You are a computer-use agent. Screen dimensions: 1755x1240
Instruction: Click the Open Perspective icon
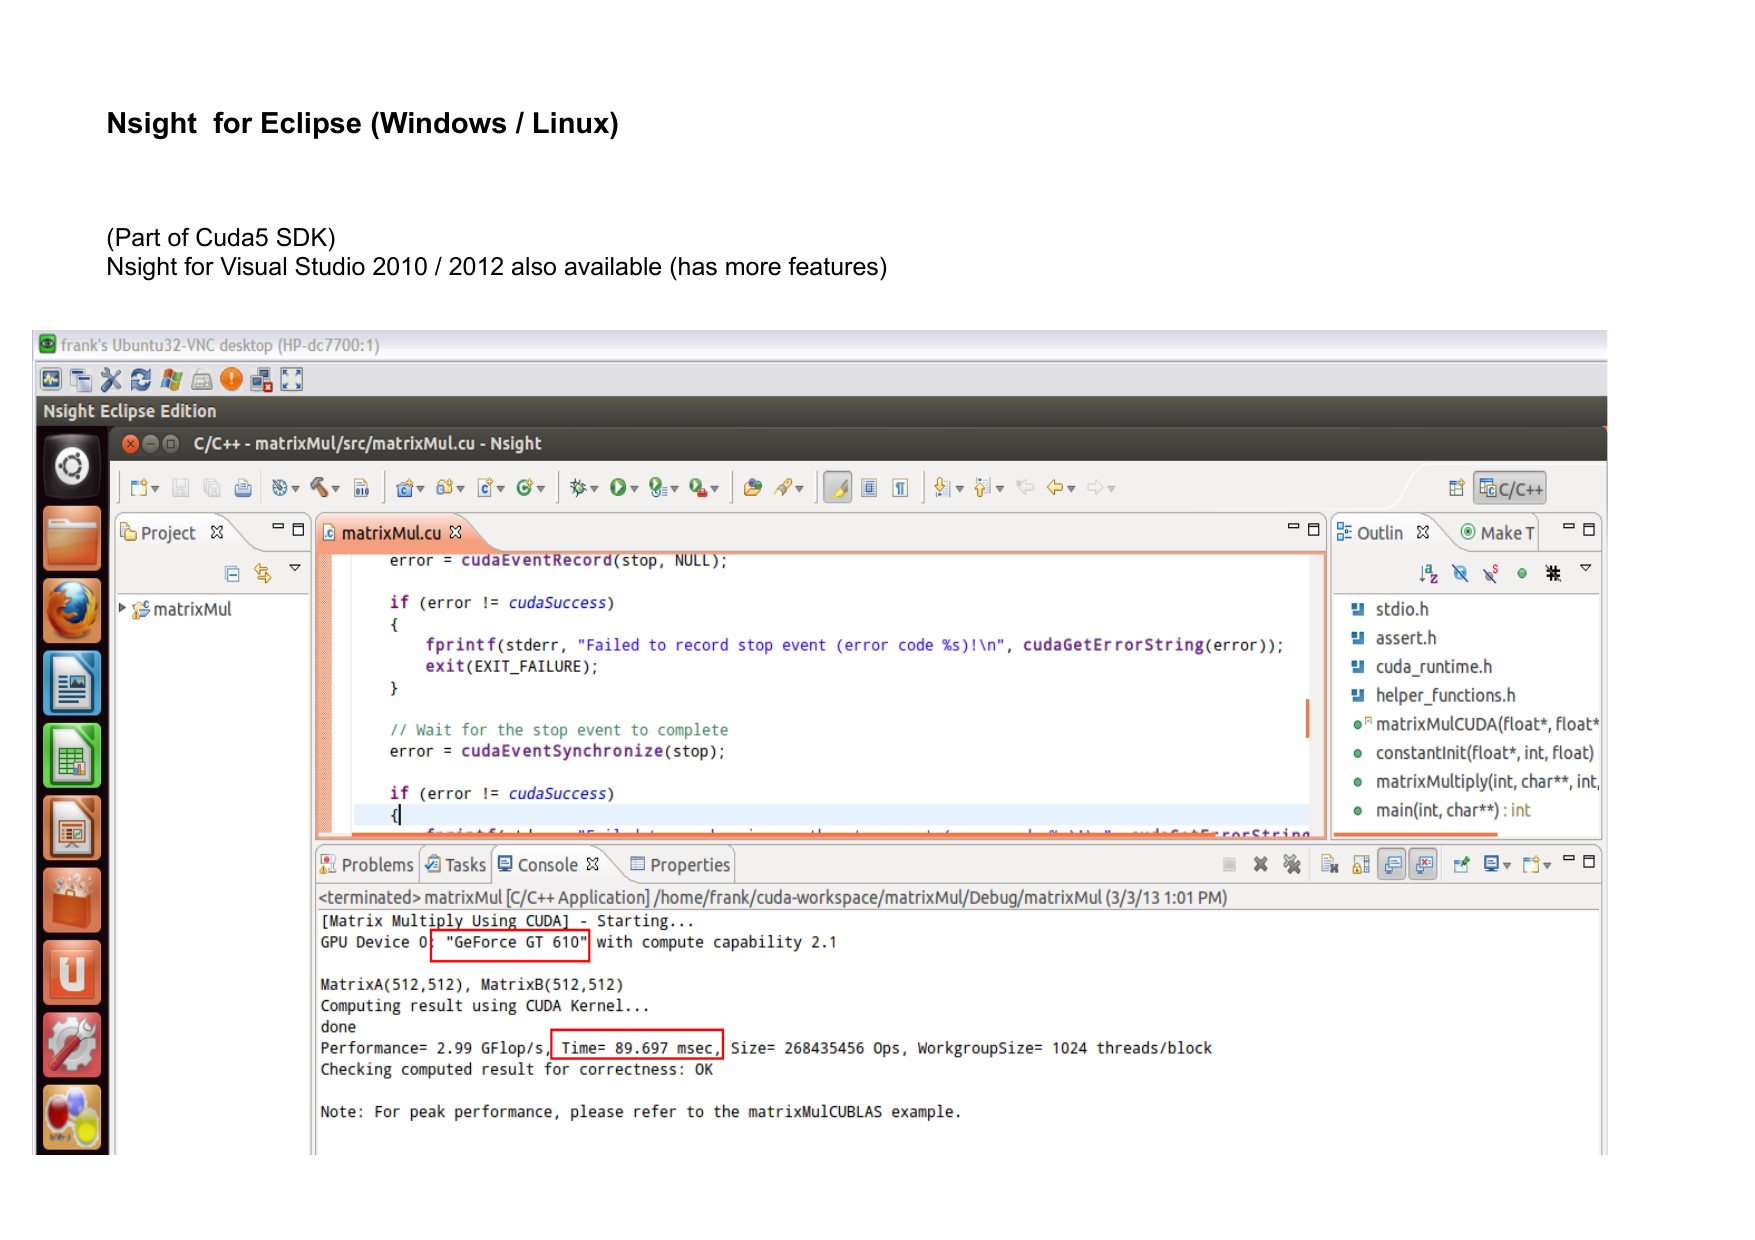(1456, 488)
